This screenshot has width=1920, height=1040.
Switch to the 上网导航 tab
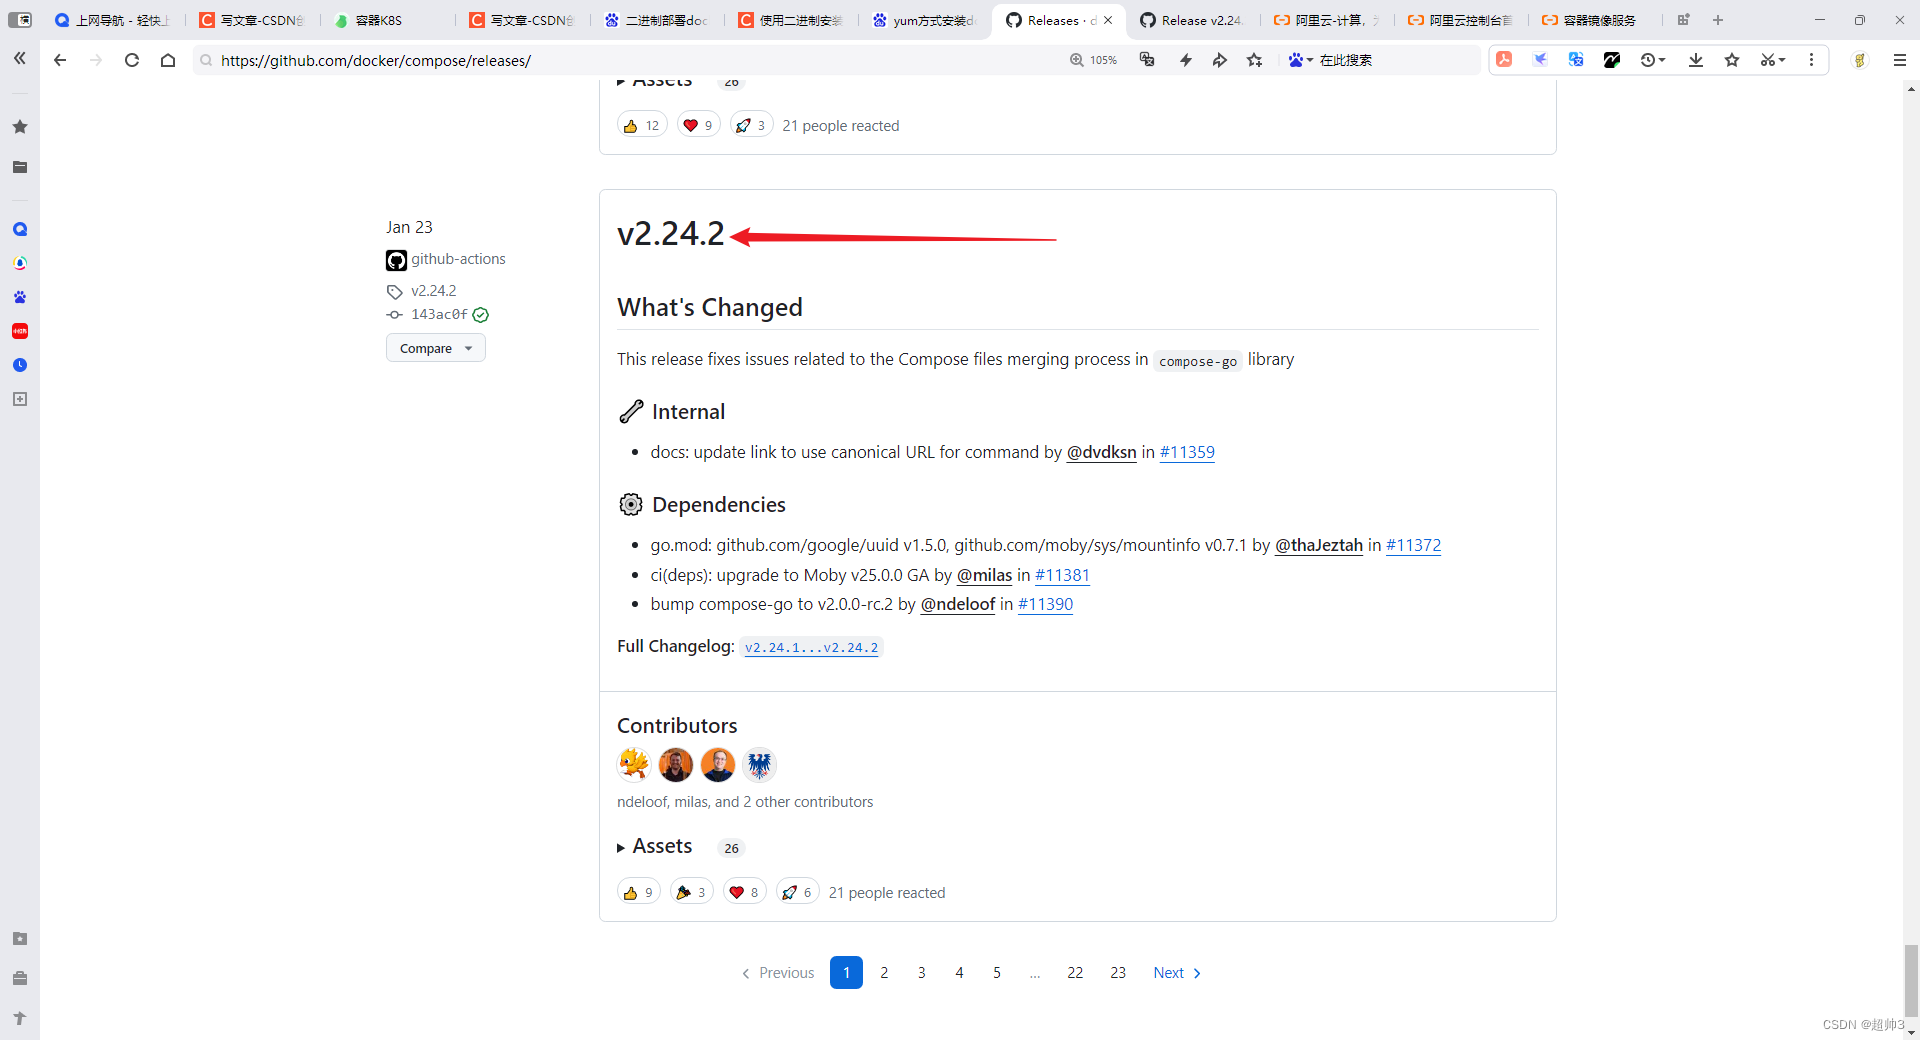pyautogui.click(x=113, y=20)
